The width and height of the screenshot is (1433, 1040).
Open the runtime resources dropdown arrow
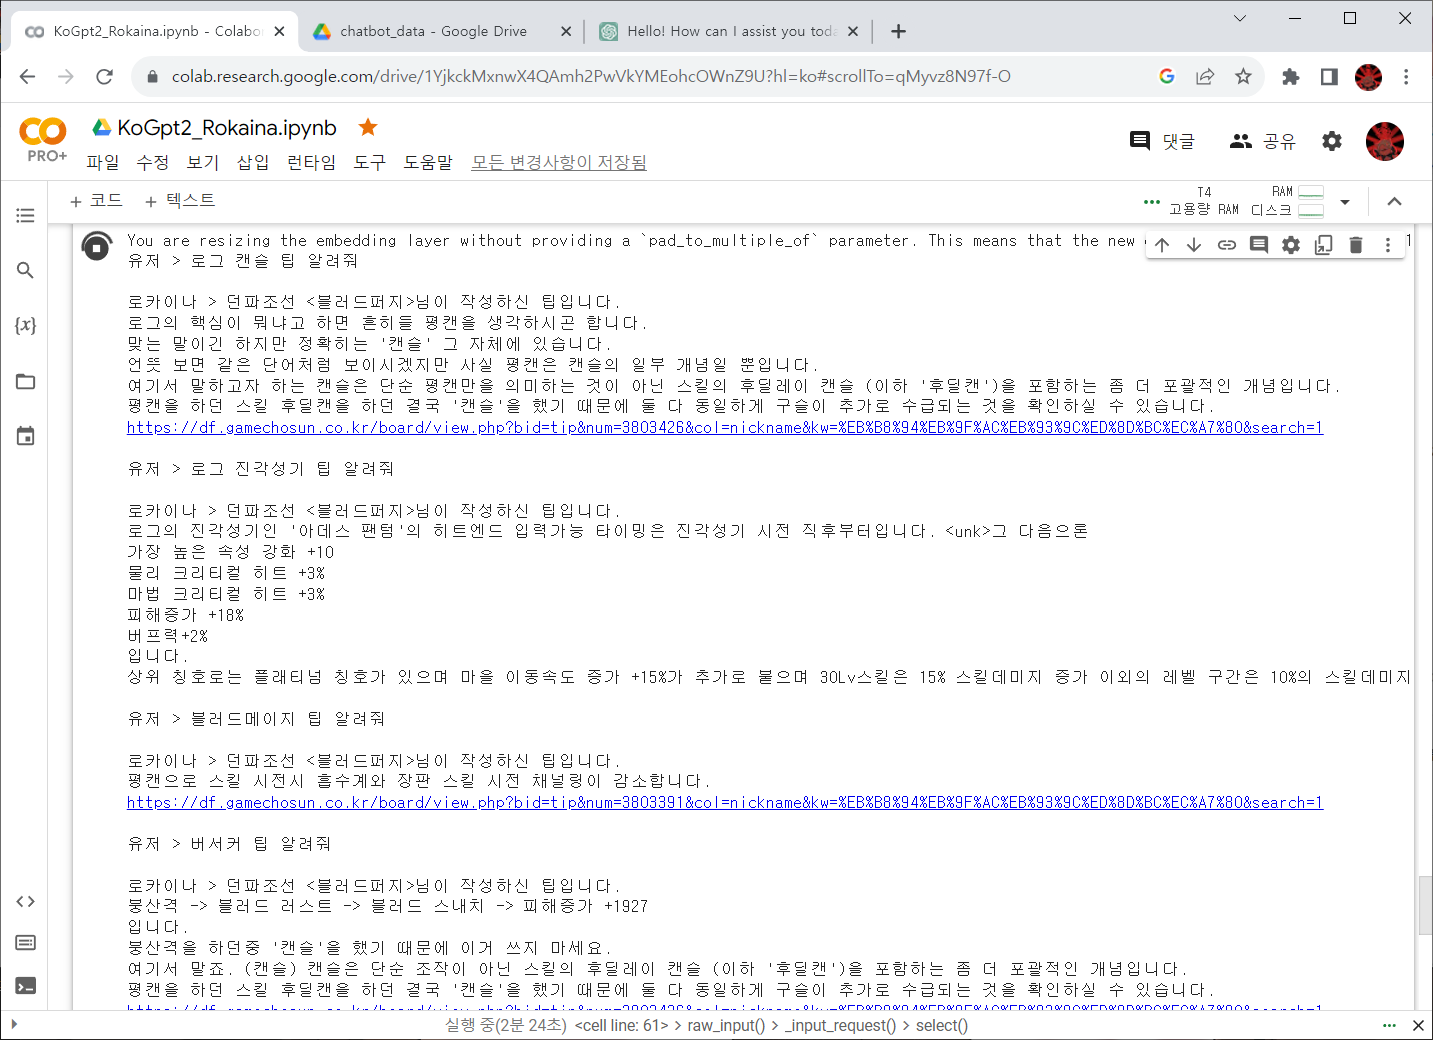point(1345,201)
